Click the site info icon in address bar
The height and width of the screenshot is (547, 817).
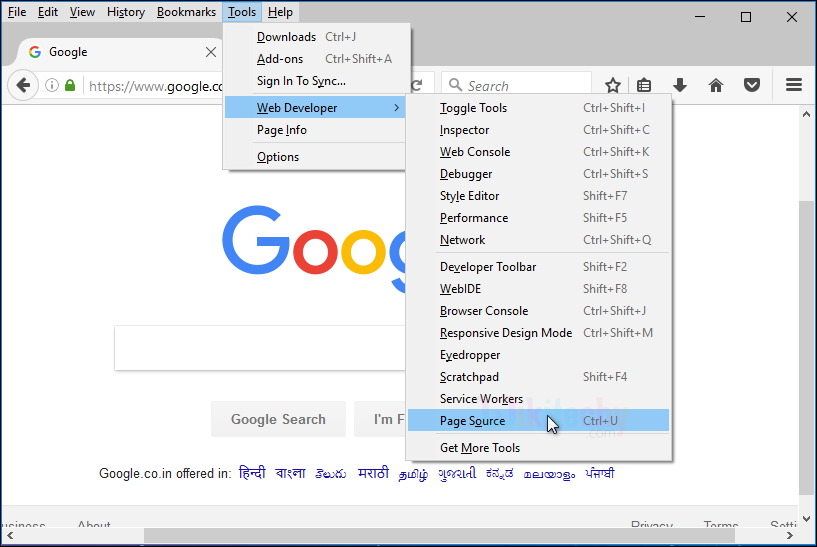coord(51,86)
